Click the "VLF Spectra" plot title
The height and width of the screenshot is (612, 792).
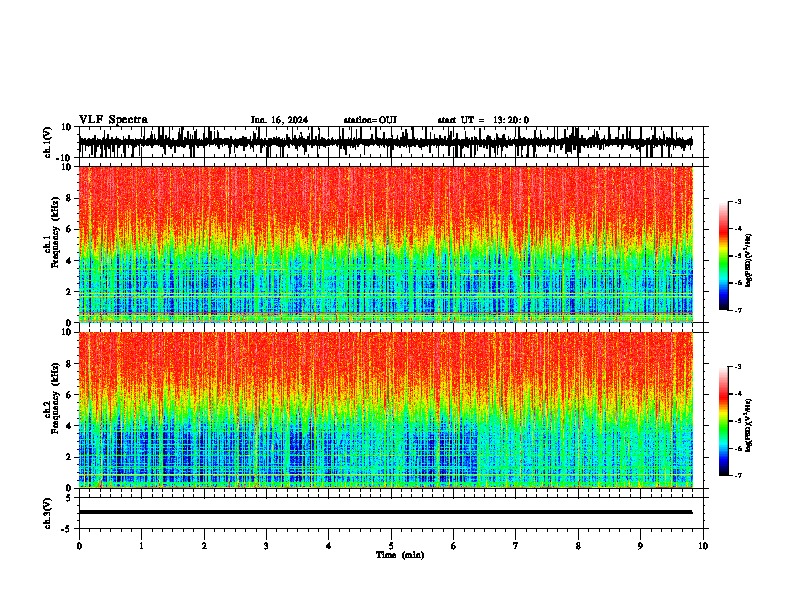[113, 120]
